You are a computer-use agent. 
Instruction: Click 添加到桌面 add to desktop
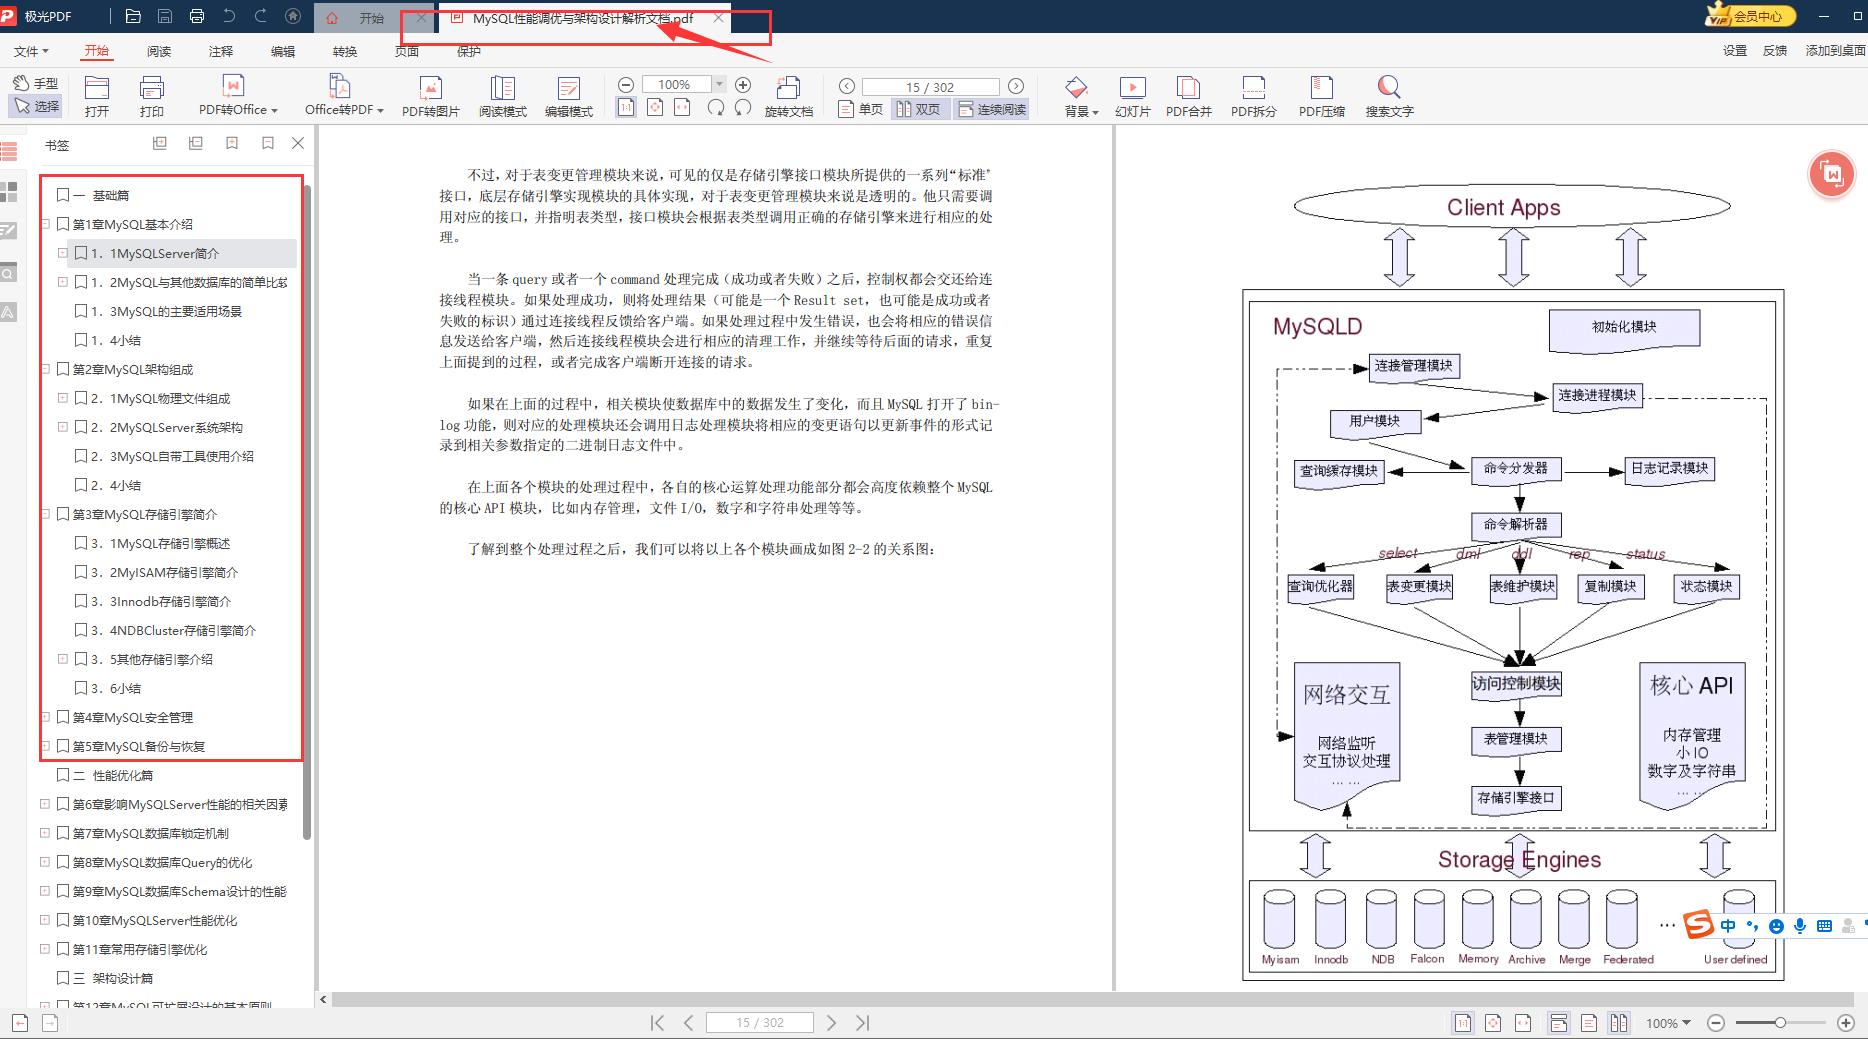pyautogui.click(x=1834, y=50)
